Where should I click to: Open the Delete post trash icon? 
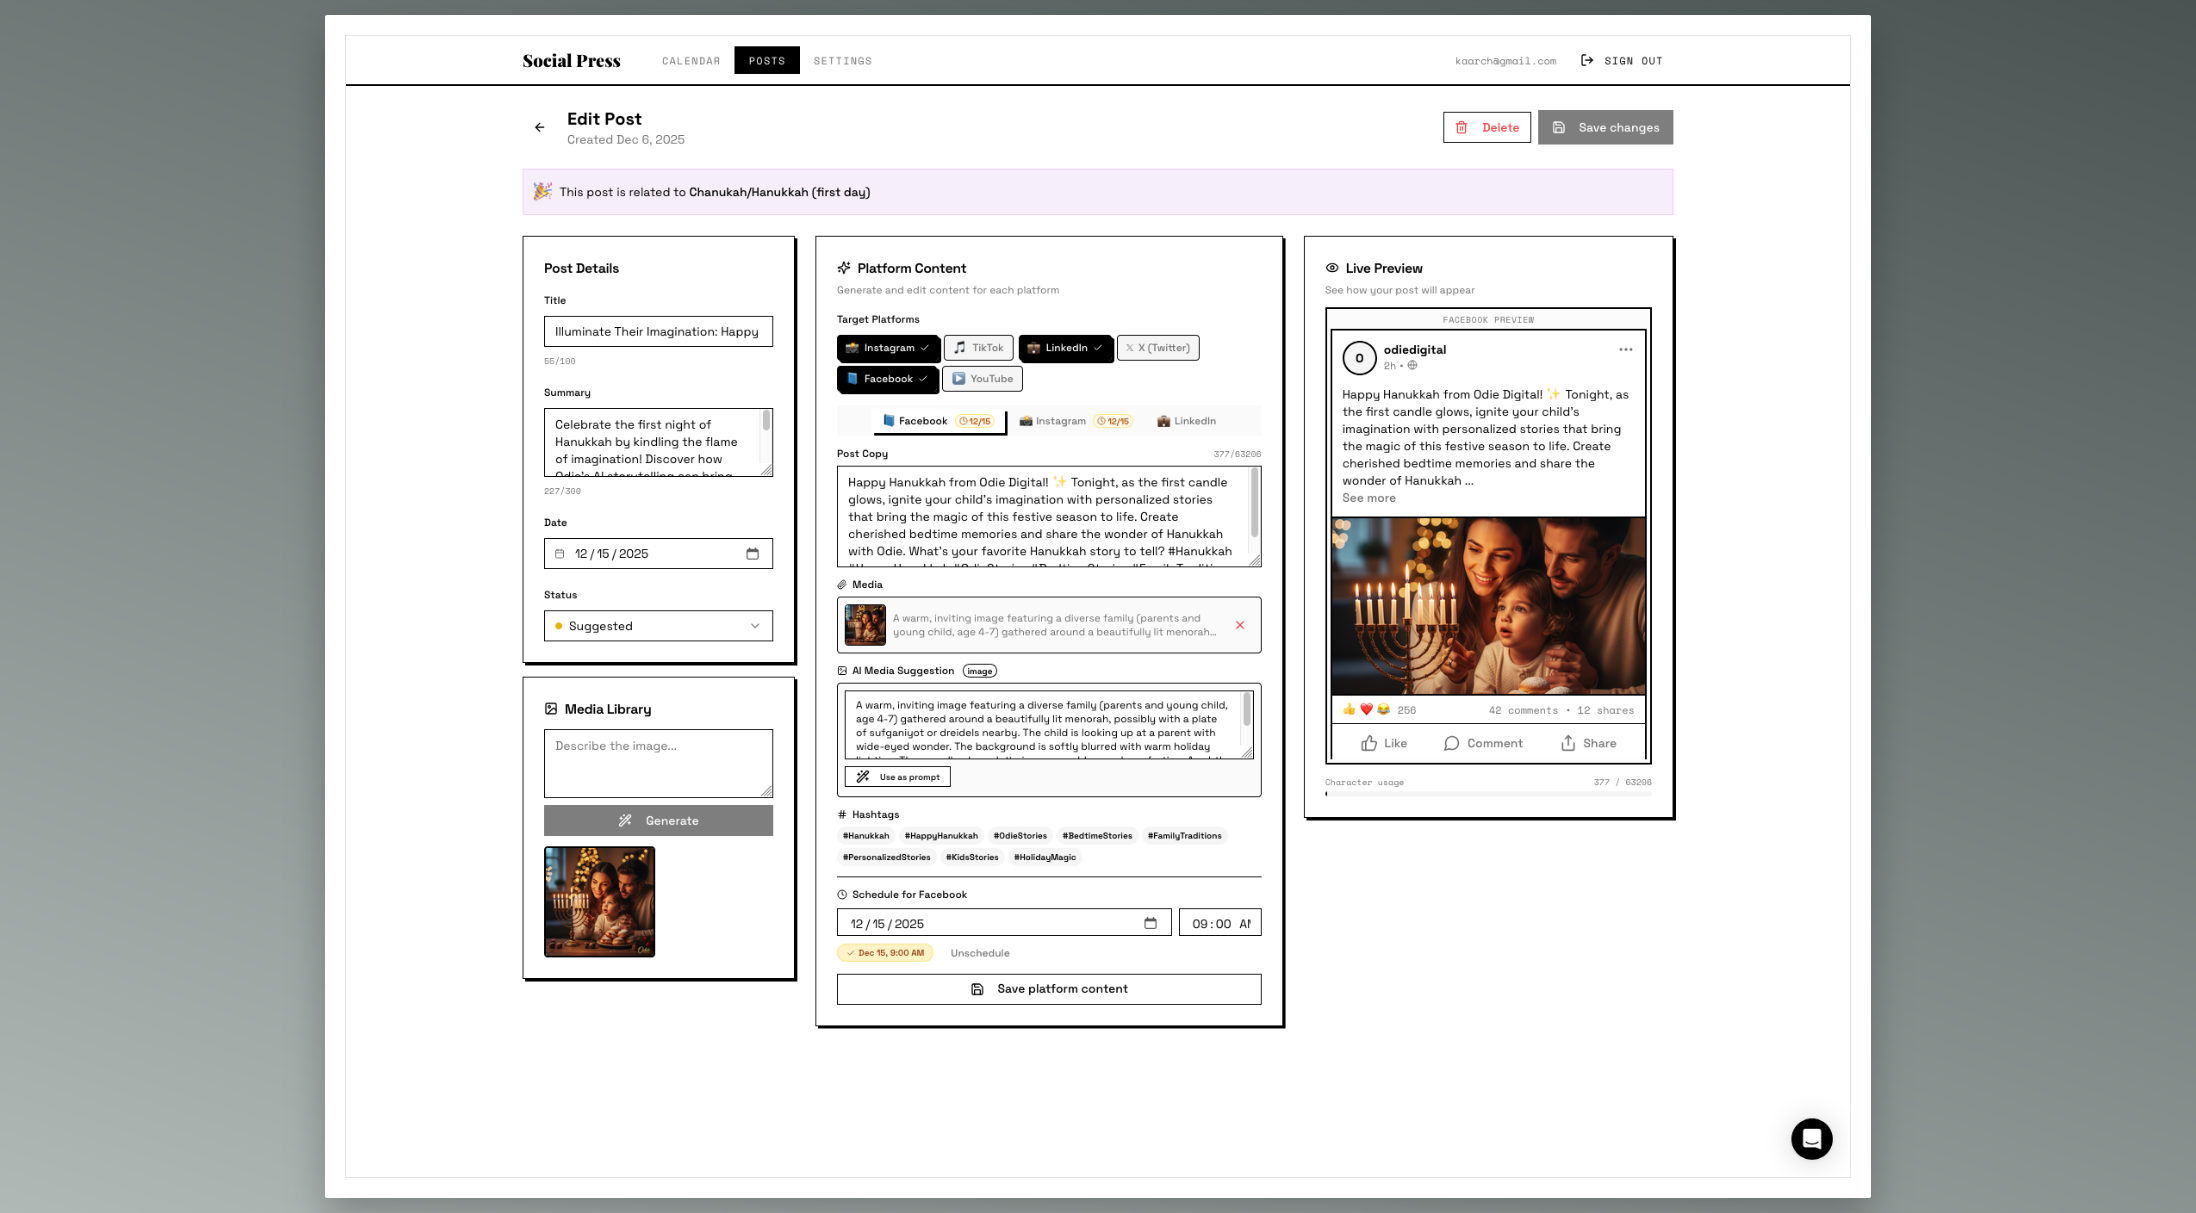point(1463,127)
